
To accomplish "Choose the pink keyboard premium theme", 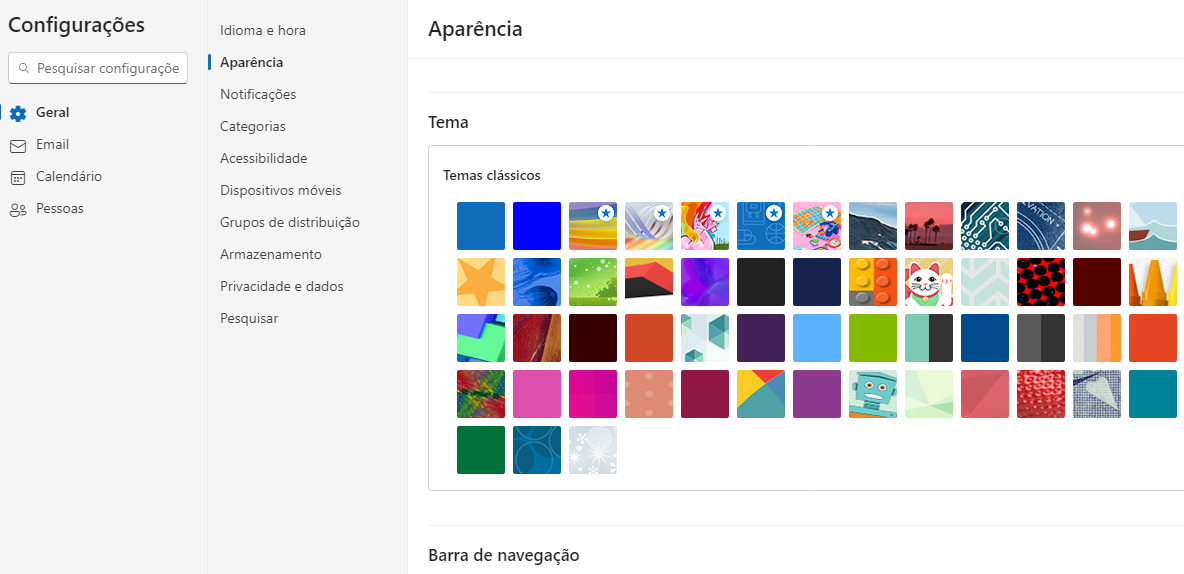I will (x=817, y=226).
